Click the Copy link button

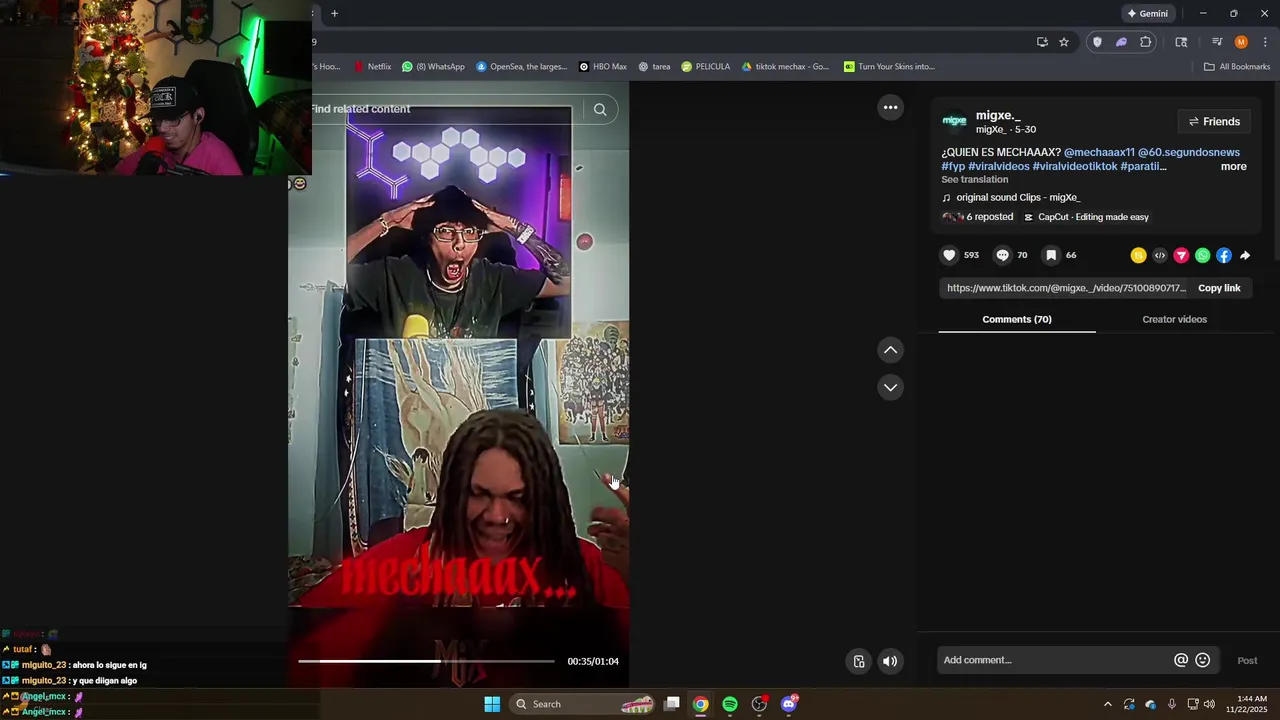click(1219, 288)
